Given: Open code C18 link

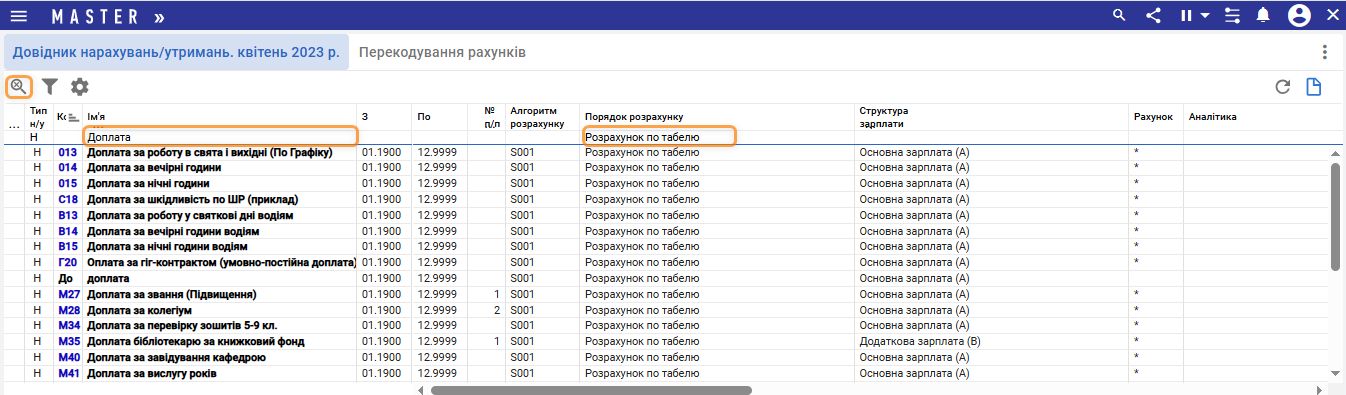Looking at the screenshot, I should pyautogui.click(x=68, y=199).
